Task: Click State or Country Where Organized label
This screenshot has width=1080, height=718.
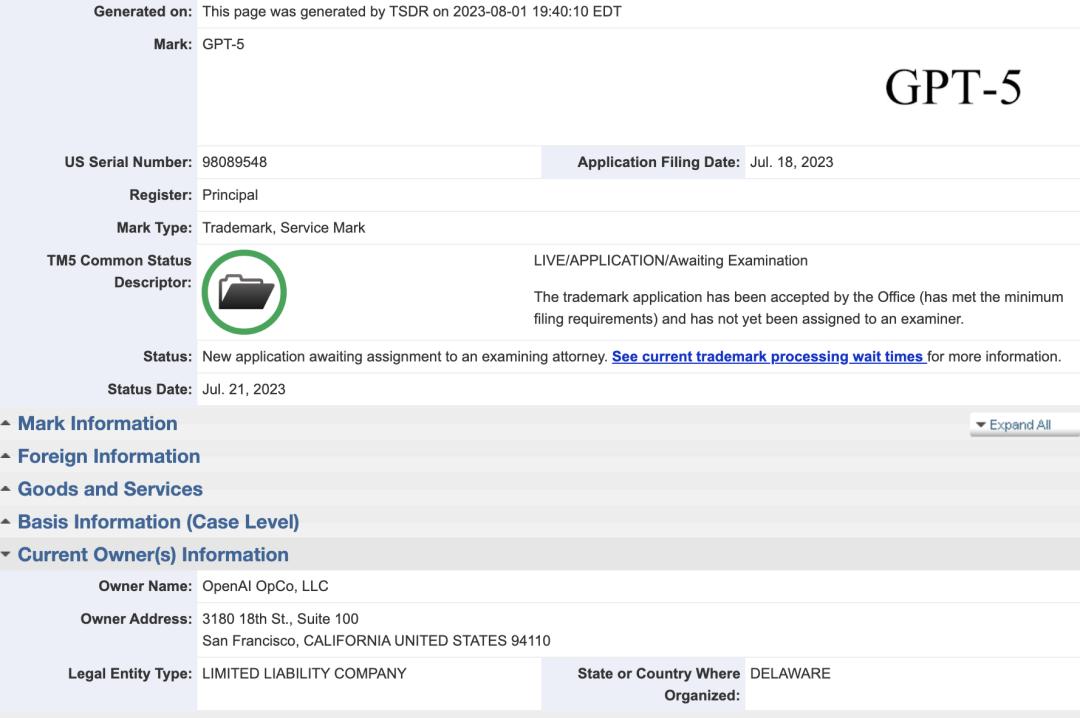Action: [x=658, y=684]
